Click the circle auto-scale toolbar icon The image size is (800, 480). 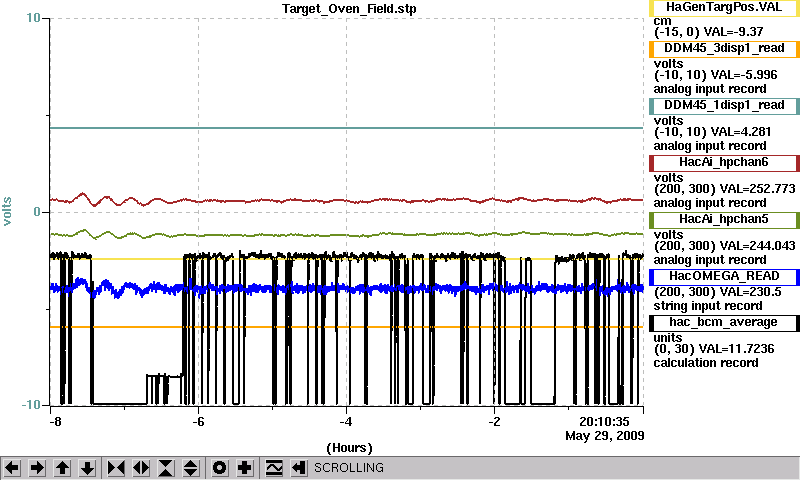tap(219, 468)
